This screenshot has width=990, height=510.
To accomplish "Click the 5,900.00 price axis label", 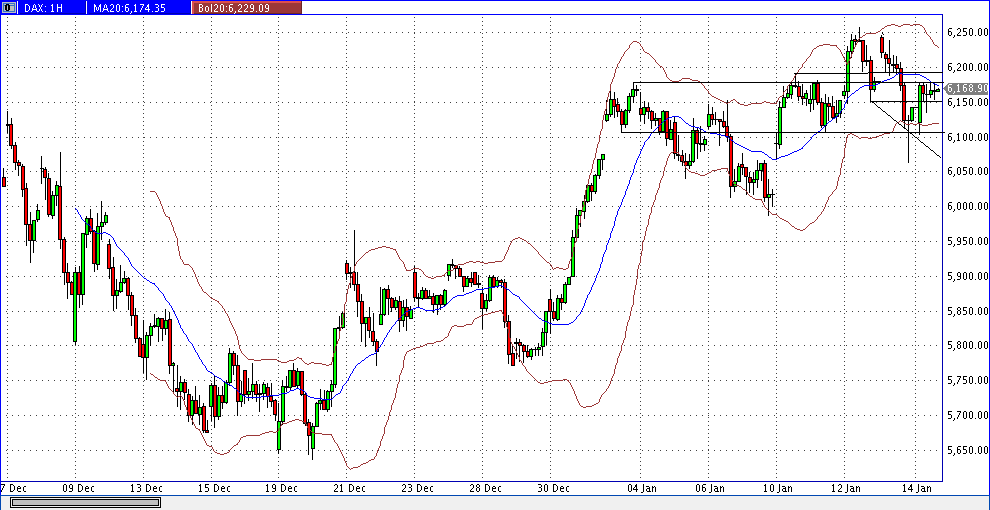I will (967, 276).
